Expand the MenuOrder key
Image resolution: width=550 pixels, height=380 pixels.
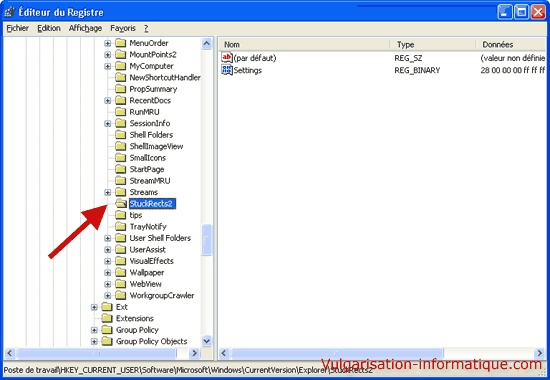click(108, 43)
